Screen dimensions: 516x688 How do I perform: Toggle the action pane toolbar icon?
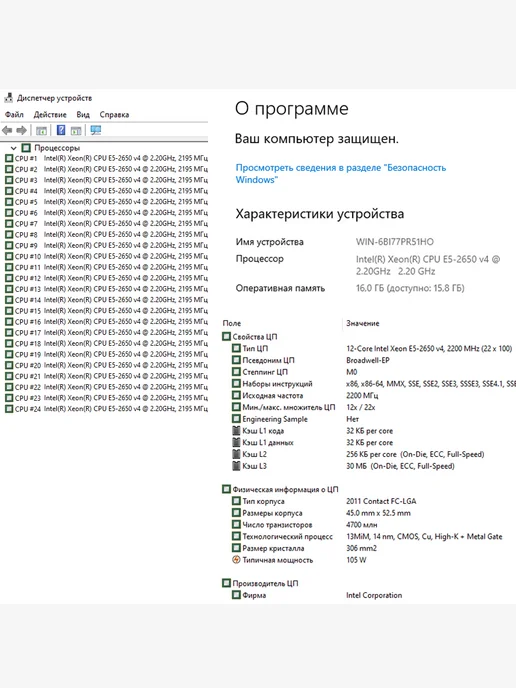76,130
